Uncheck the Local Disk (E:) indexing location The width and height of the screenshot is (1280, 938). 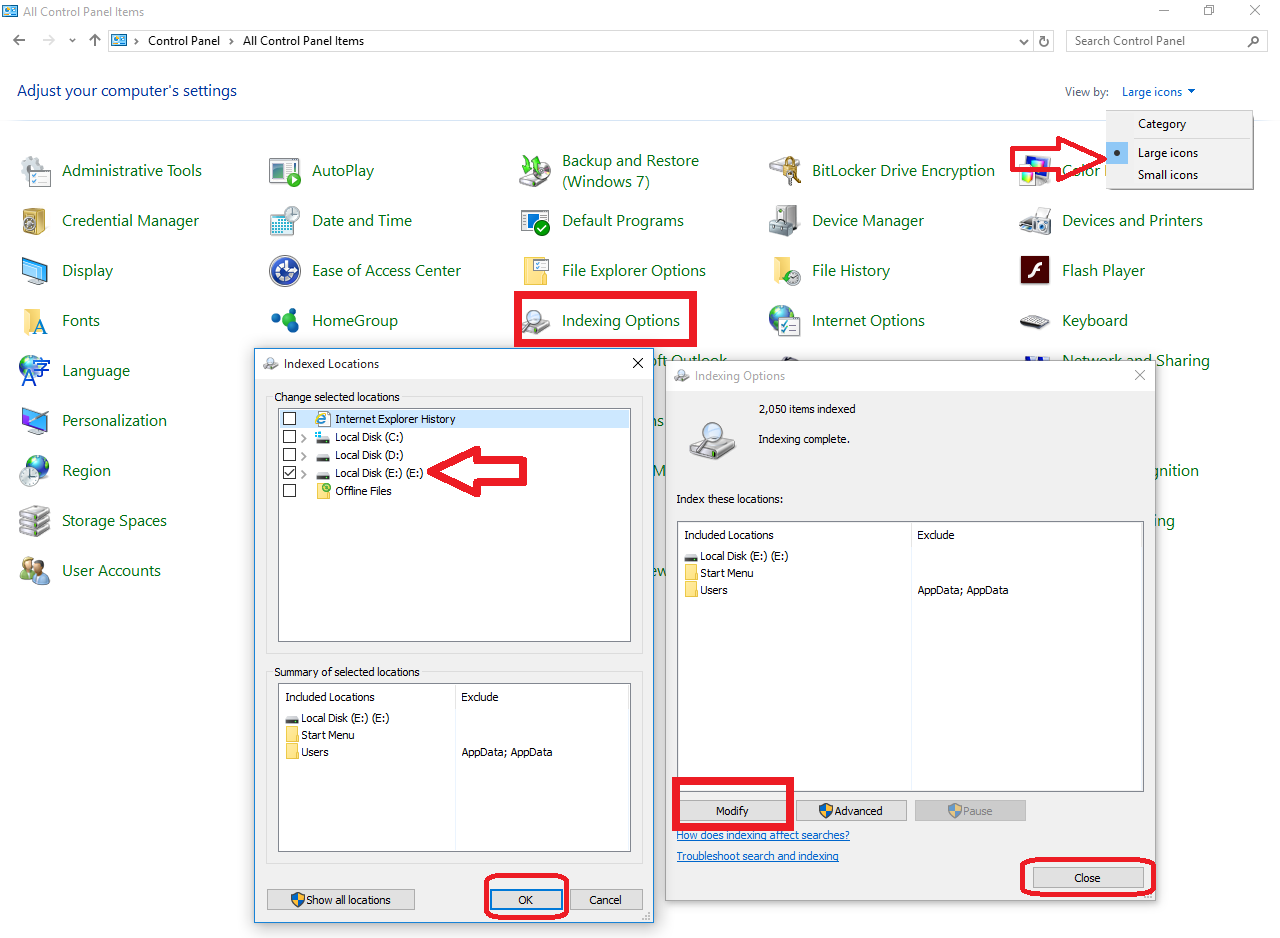(289, 472)
